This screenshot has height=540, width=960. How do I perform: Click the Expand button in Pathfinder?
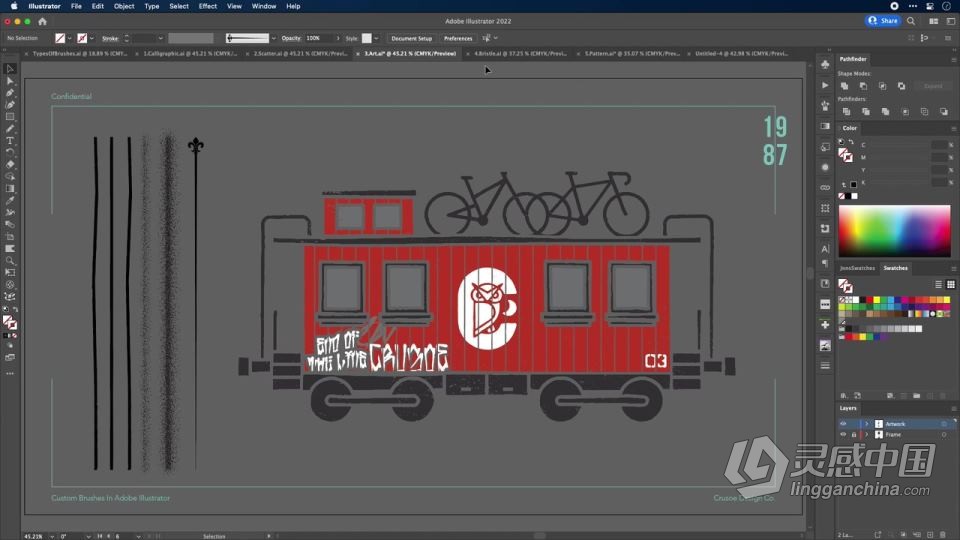click(933, 86)
